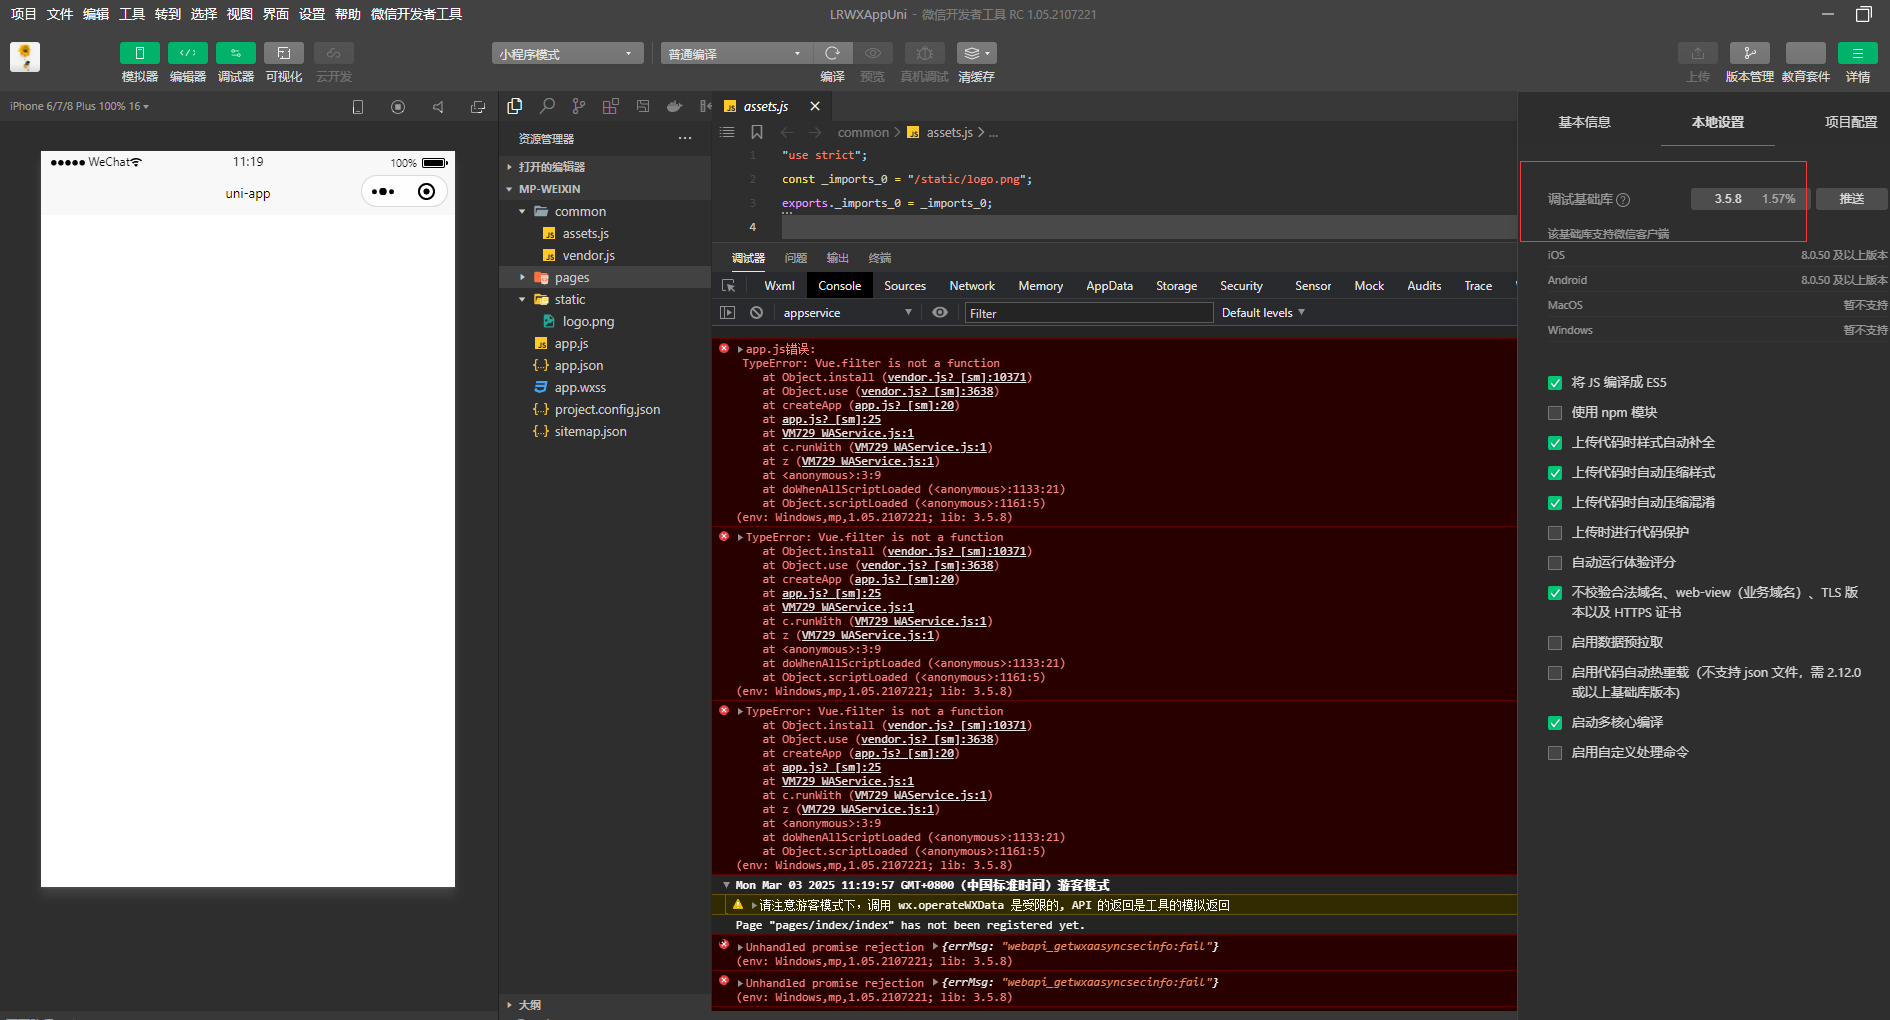Click the clear cache layers icon
Viewport: 1890px width, 1020px height.
point(976,53)
